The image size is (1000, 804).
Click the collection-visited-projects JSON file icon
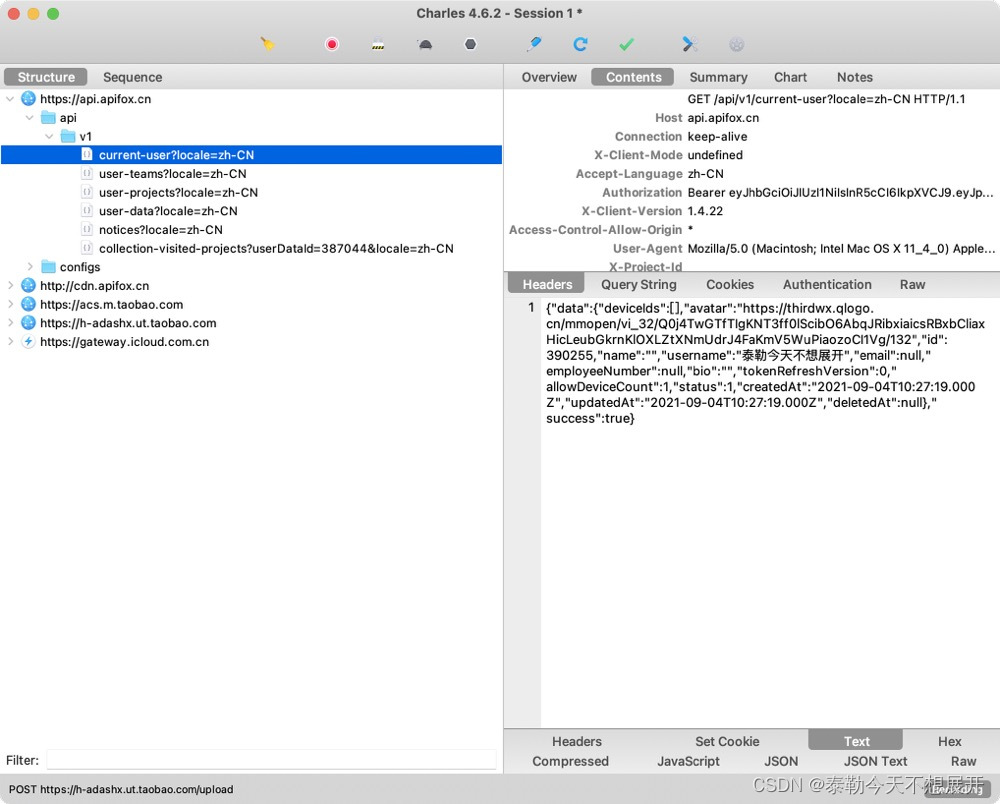tap(87, 249)
